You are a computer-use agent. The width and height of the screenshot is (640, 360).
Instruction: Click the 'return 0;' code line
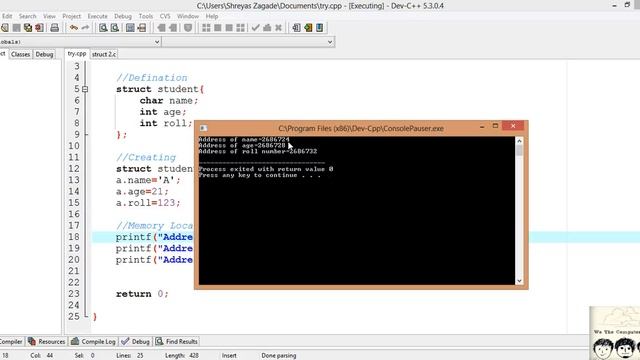click(142, 294)
